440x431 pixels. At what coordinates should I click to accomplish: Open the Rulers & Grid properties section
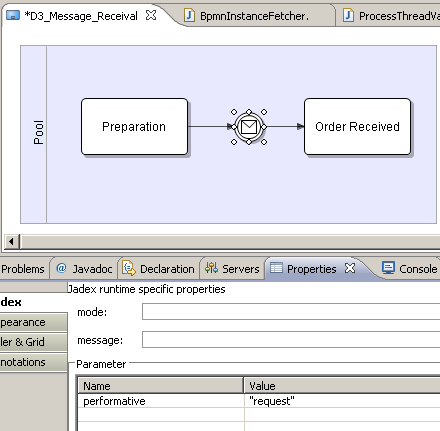[33, 342]
